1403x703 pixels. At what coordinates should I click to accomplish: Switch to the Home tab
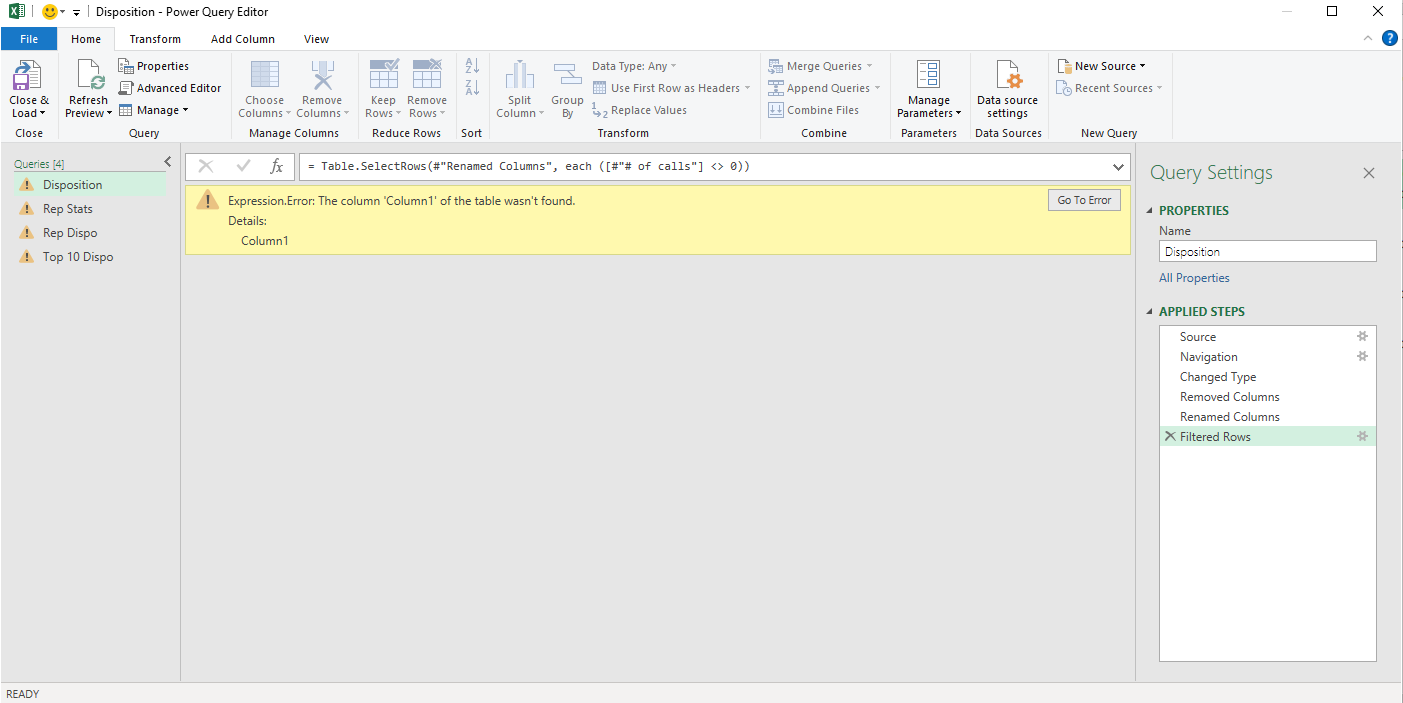86,39
